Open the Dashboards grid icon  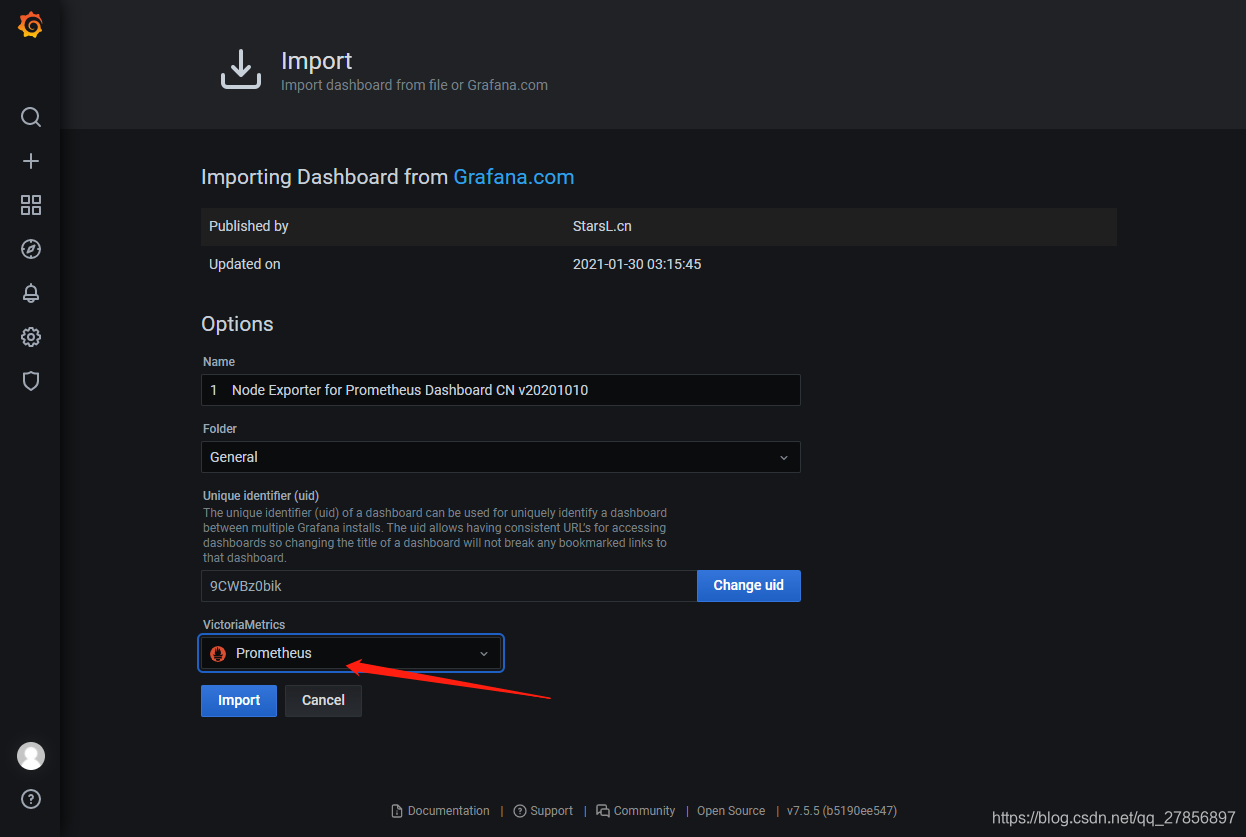point(31,205)
